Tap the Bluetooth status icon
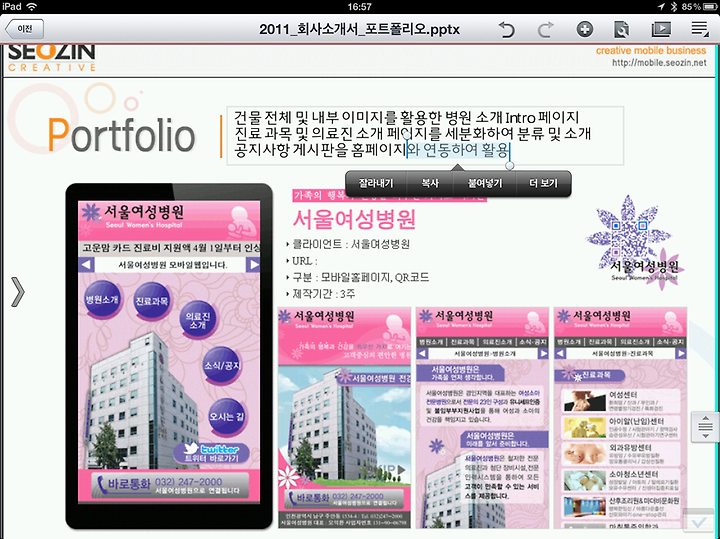 click(674, 6)
